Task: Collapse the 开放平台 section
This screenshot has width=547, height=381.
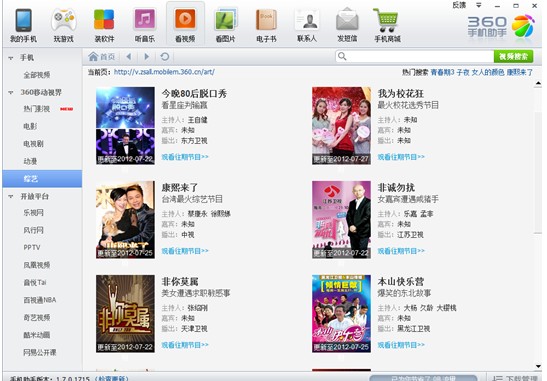Action: [x=11, y=197]
